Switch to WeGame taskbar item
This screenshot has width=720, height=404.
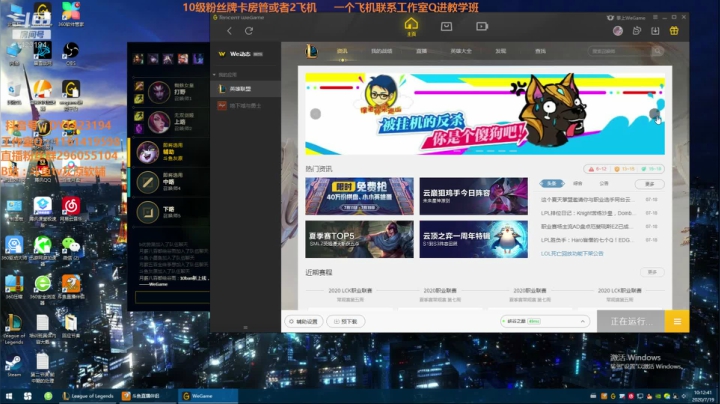(x=209, y=396)
